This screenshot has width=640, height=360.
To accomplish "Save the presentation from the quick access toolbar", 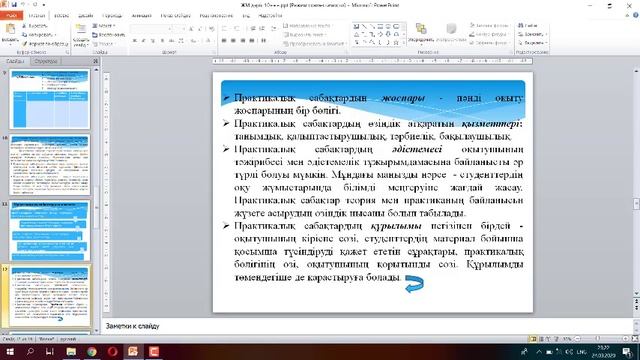I will click(14, 4).
